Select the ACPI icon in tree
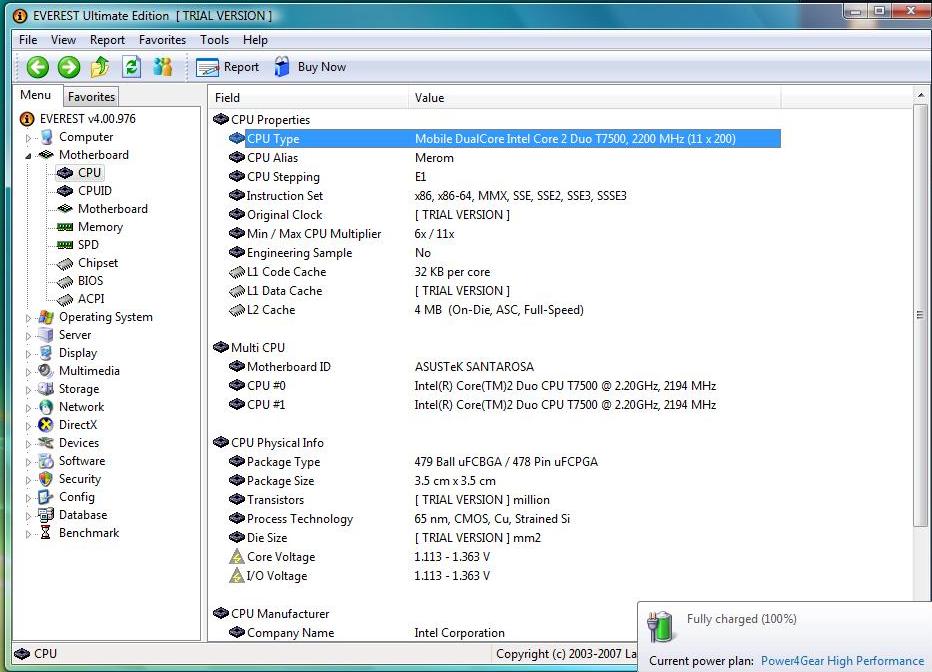Screen dimensions: 932x672 pos(65,299)
